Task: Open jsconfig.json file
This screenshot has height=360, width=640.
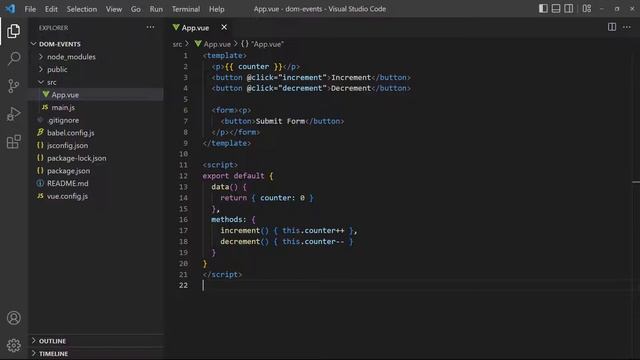Action: (x=96, y=145)
